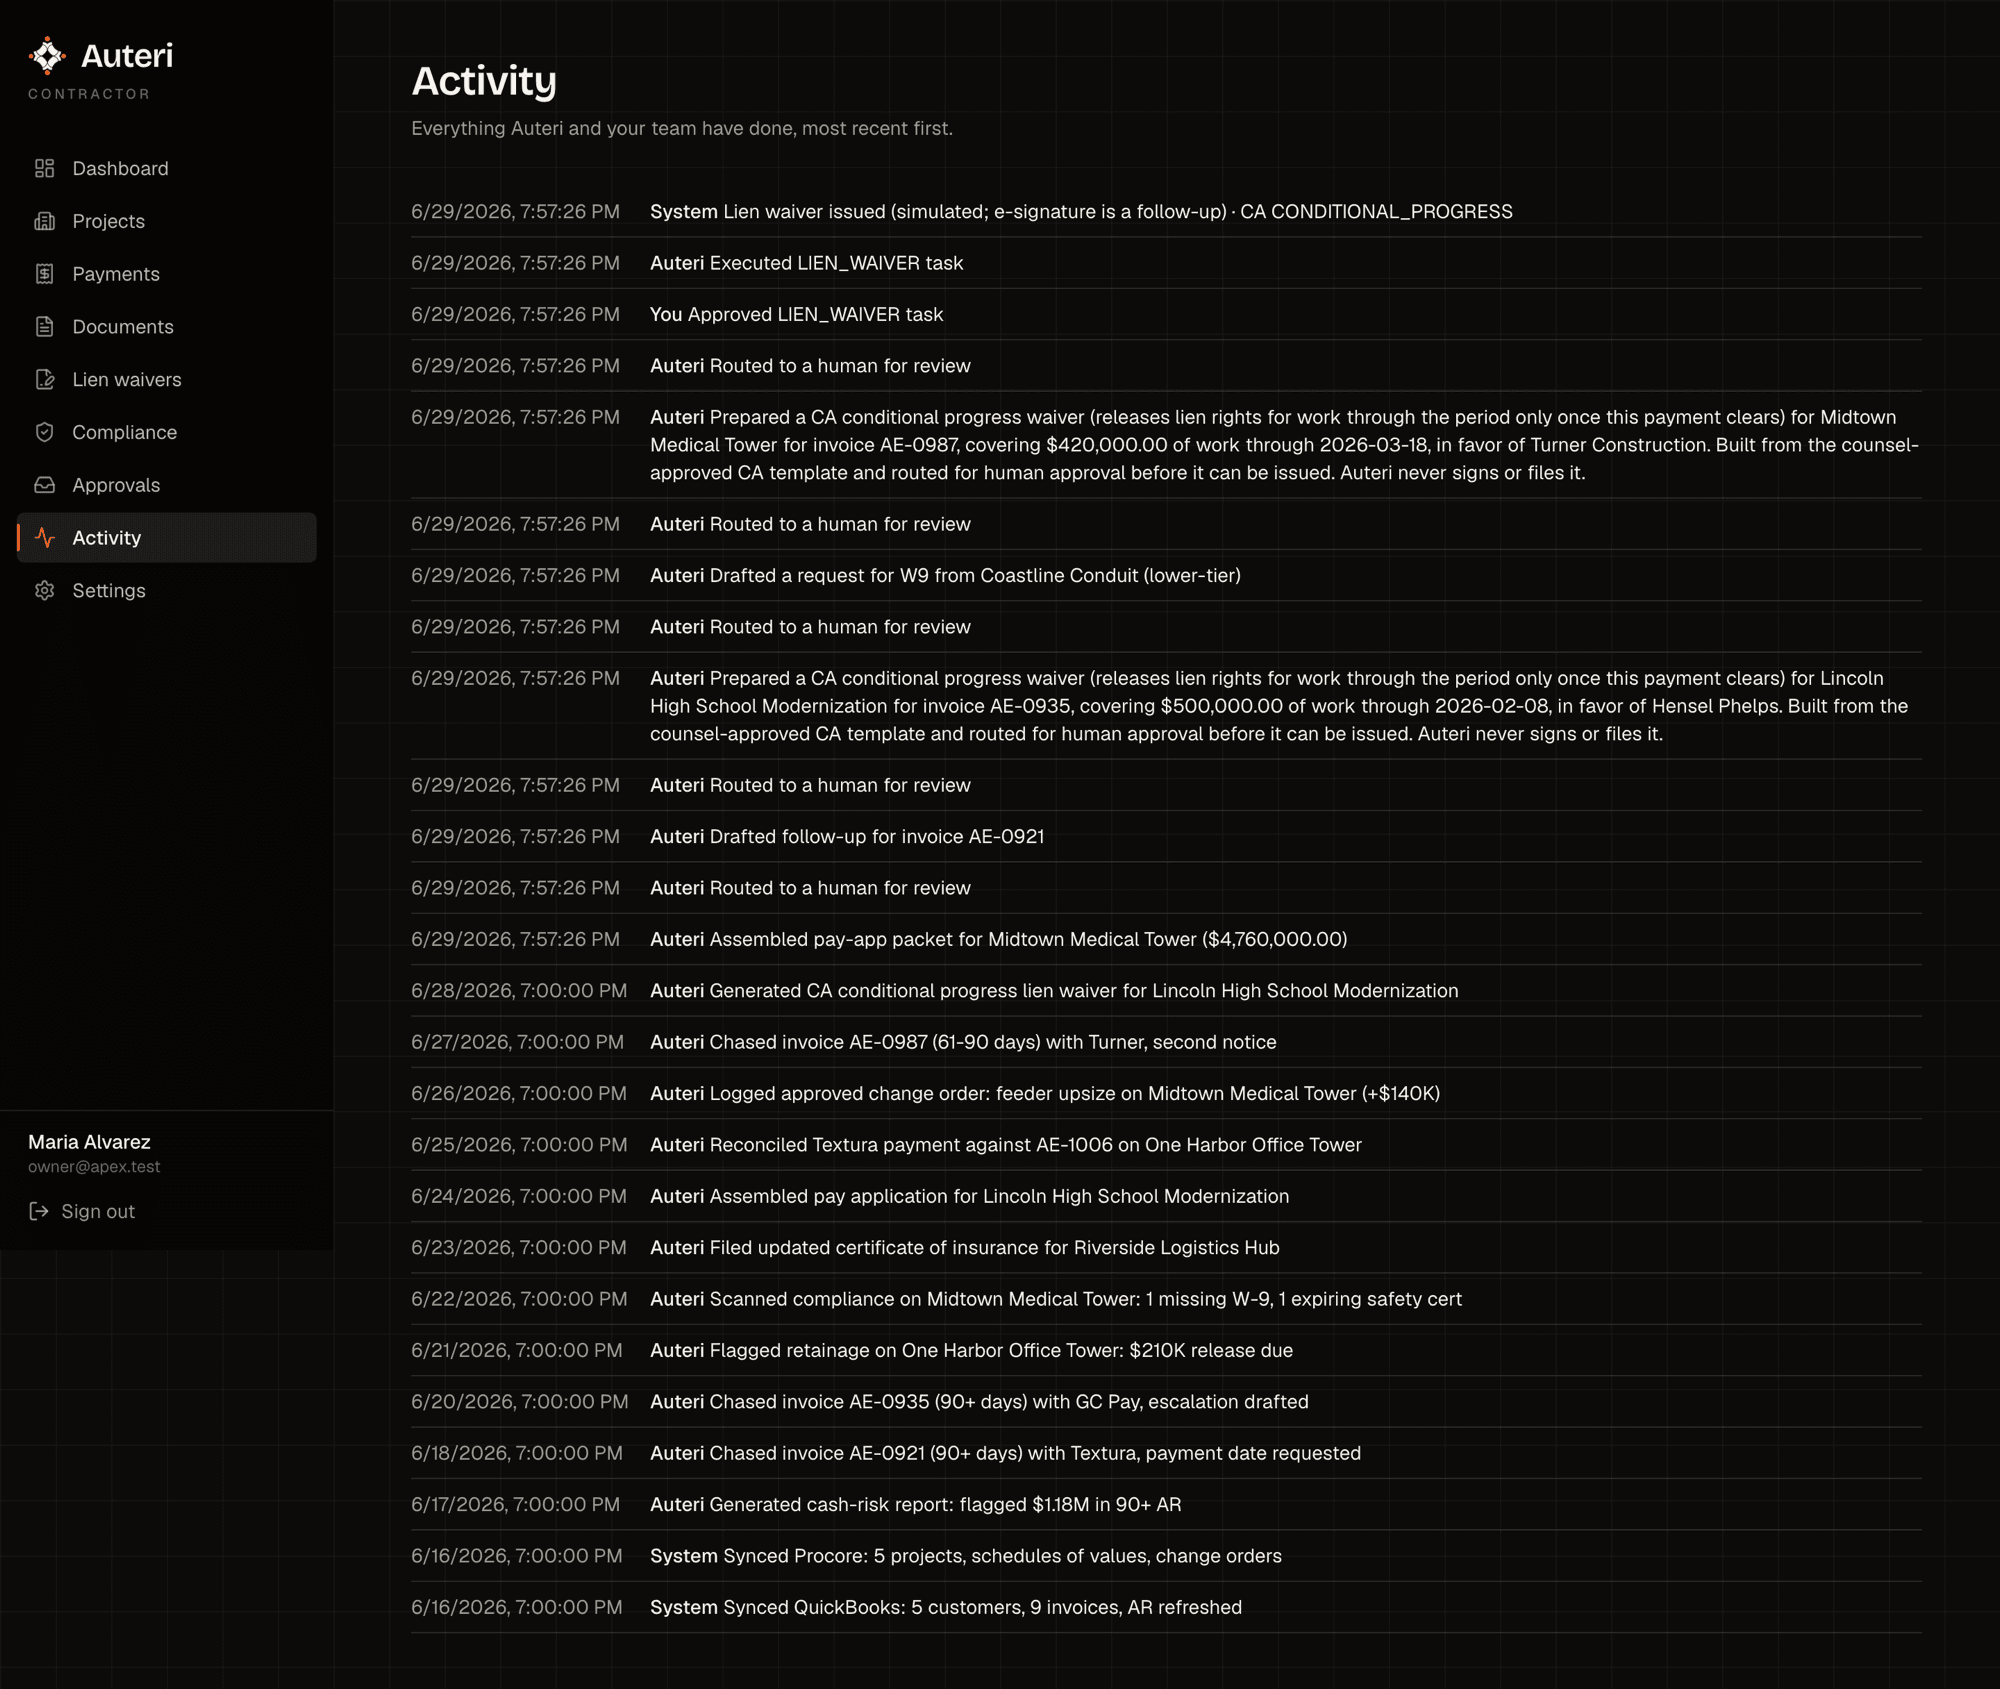The width and height of the screenshot is (2000, 1689).
Task: Click 'Drafted a request for W9' entry
Action: (1166, 575)
